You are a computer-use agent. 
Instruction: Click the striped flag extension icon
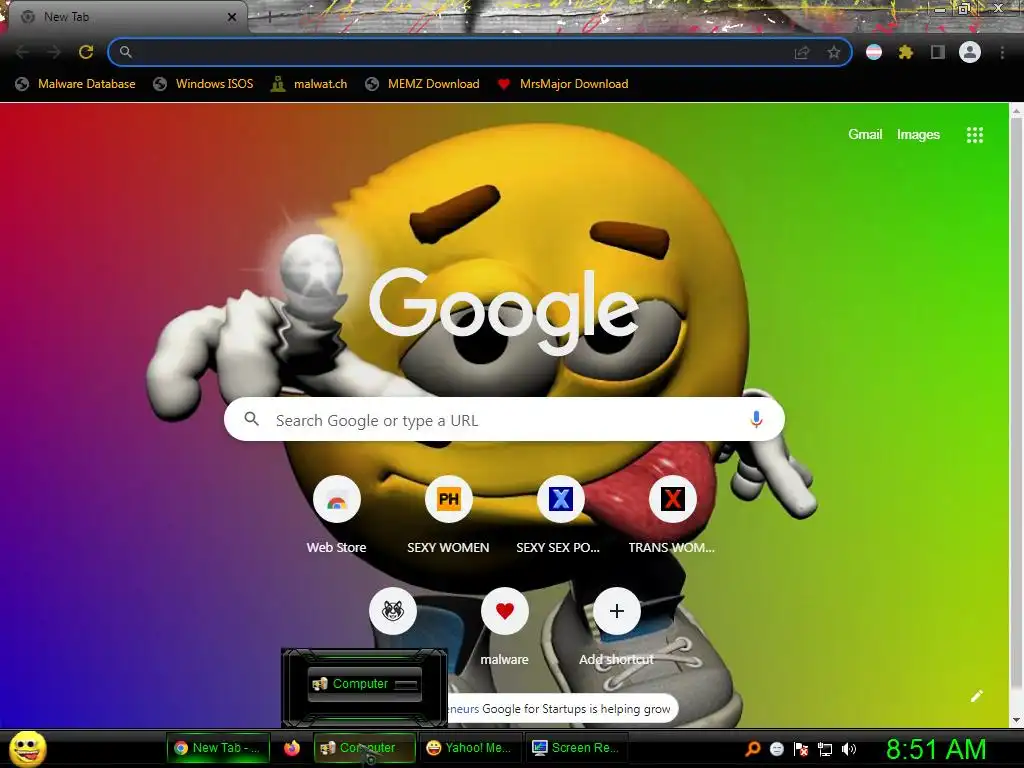tap(874, 52)
